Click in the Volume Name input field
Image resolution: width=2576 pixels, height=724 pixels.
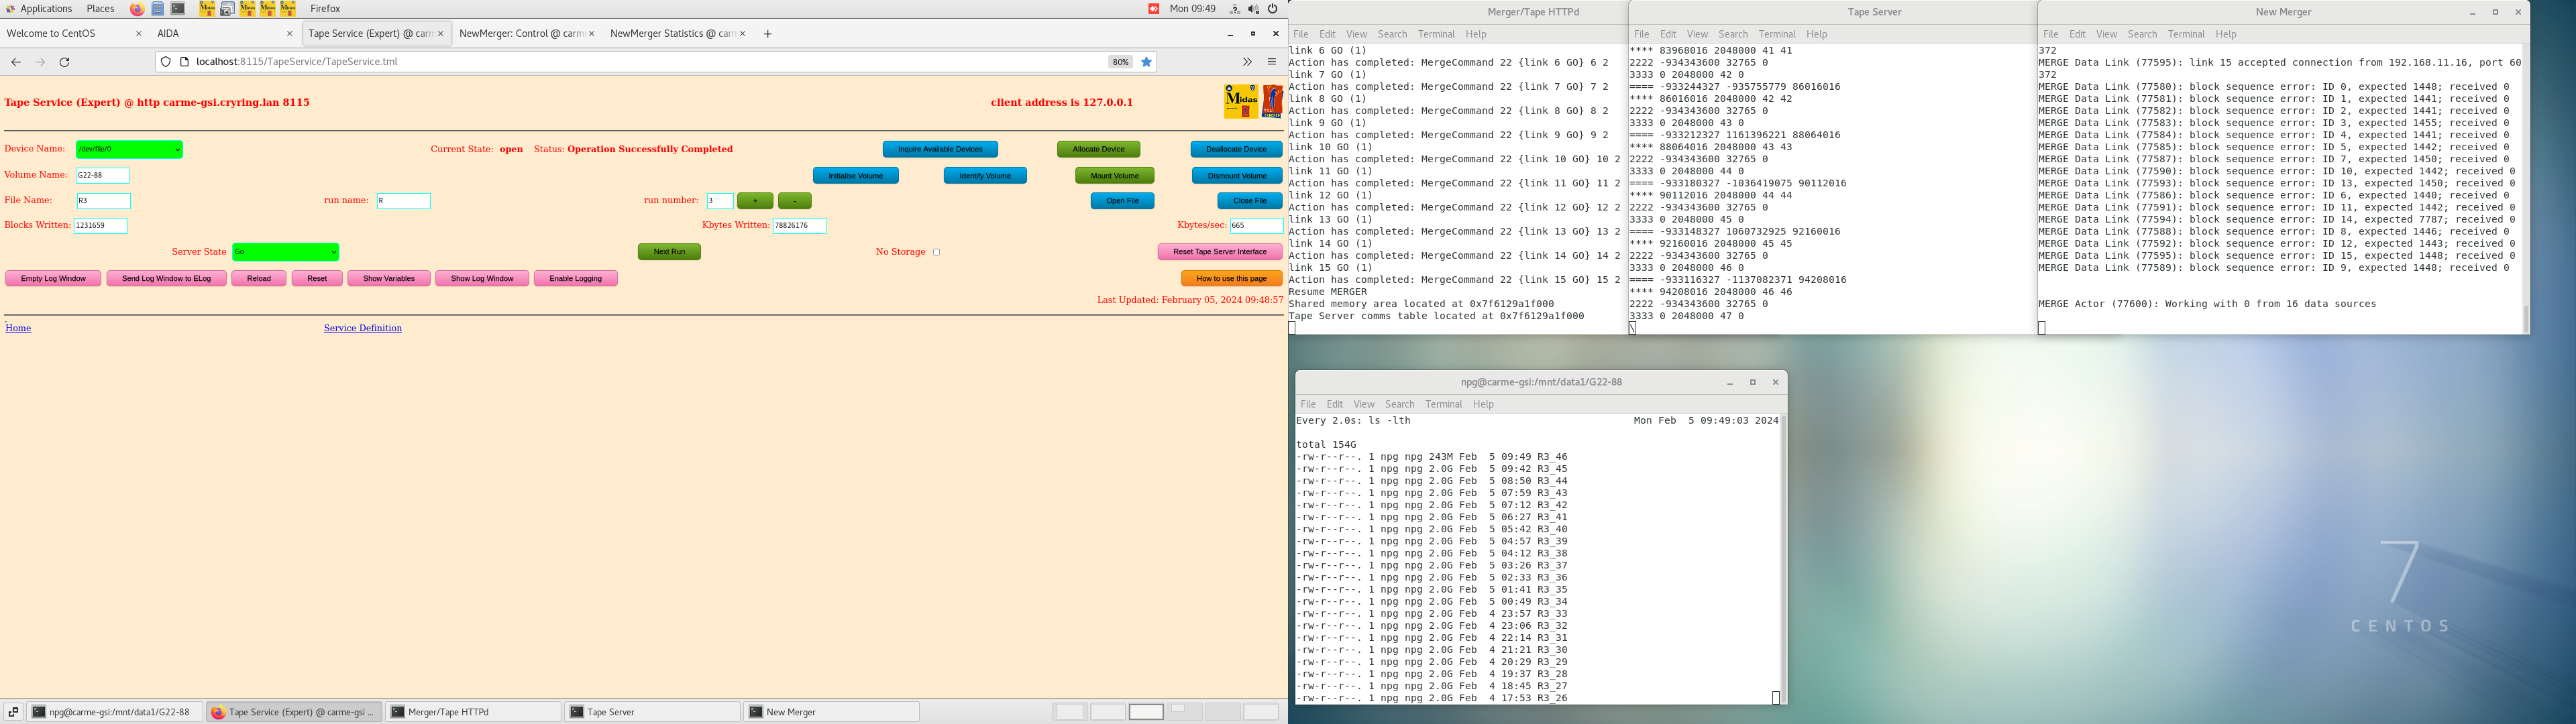click(103, 175)
